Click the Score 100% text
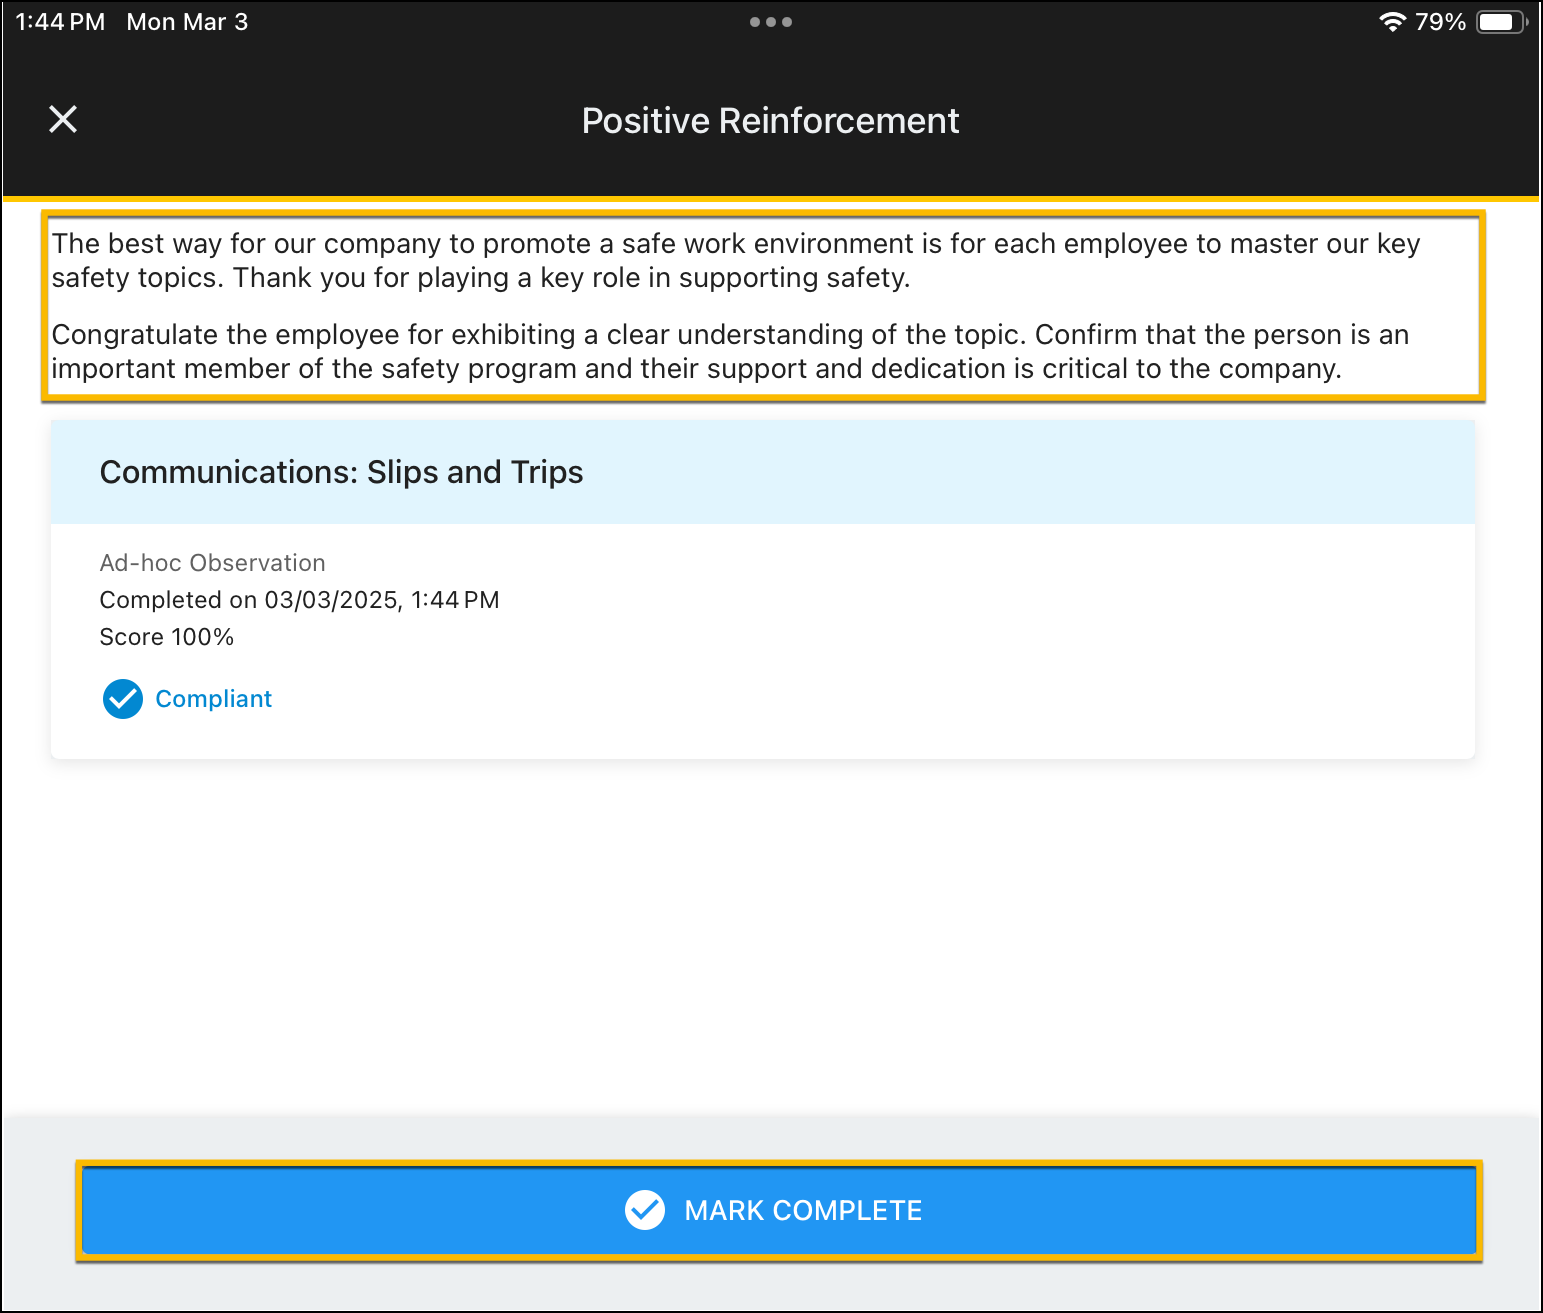The width and height of the screenshot is (1543, 1313). point(166,637)
